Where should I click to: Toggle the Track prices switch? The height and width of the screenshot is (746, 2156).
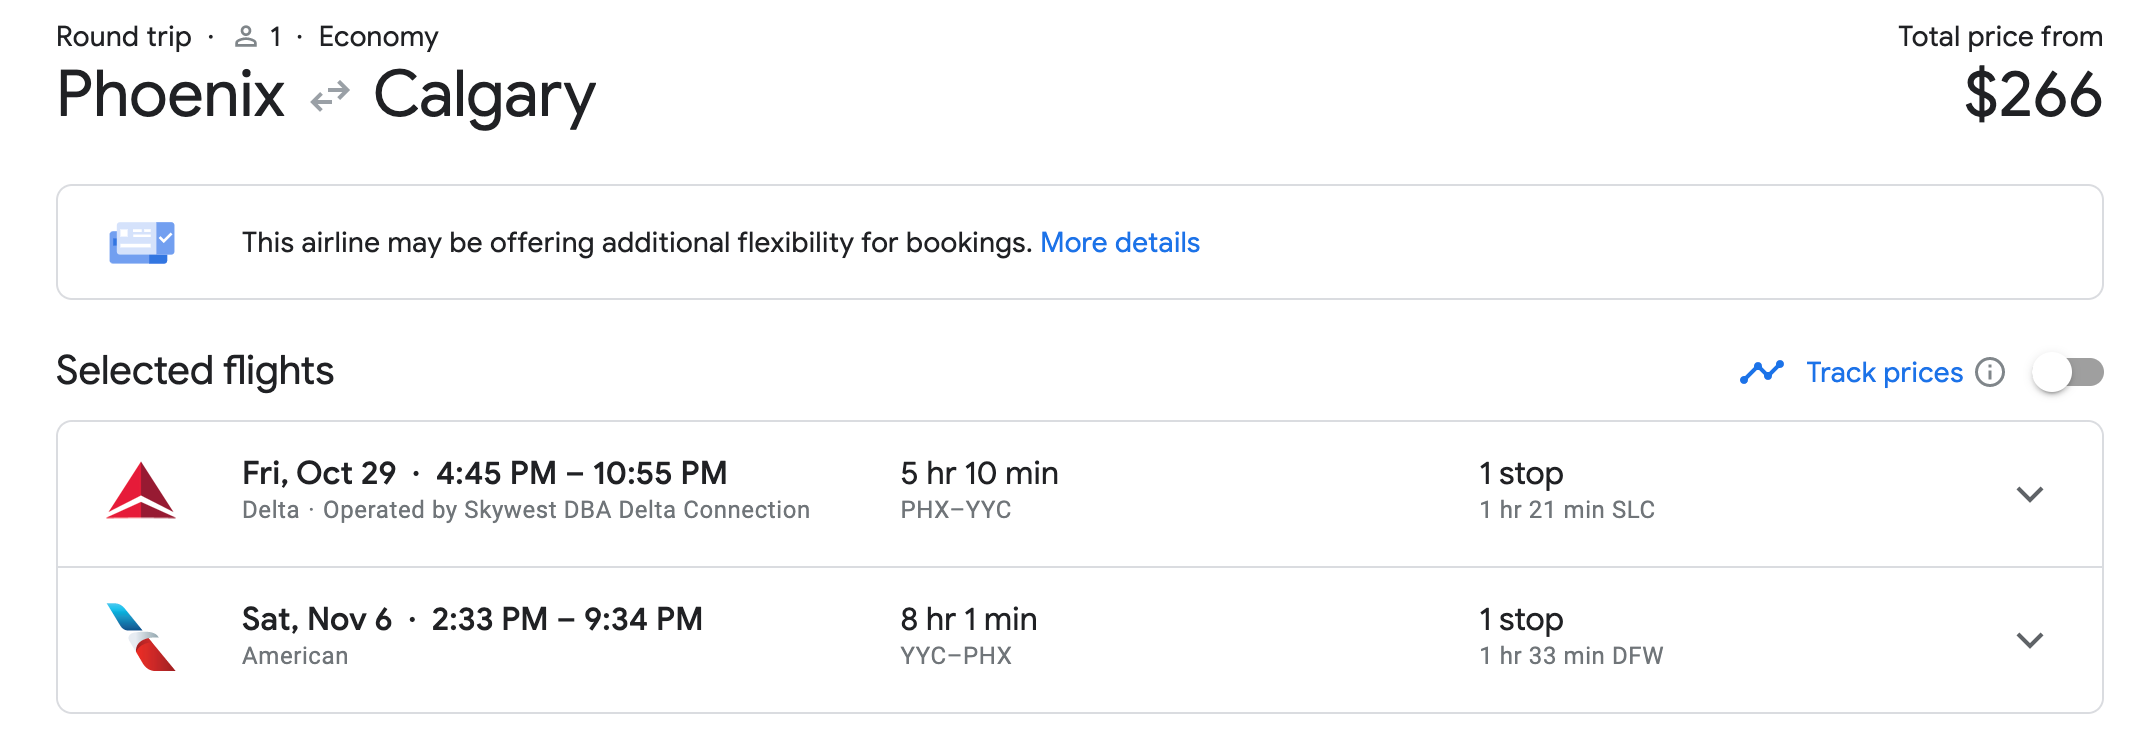tap(2067, 373)
